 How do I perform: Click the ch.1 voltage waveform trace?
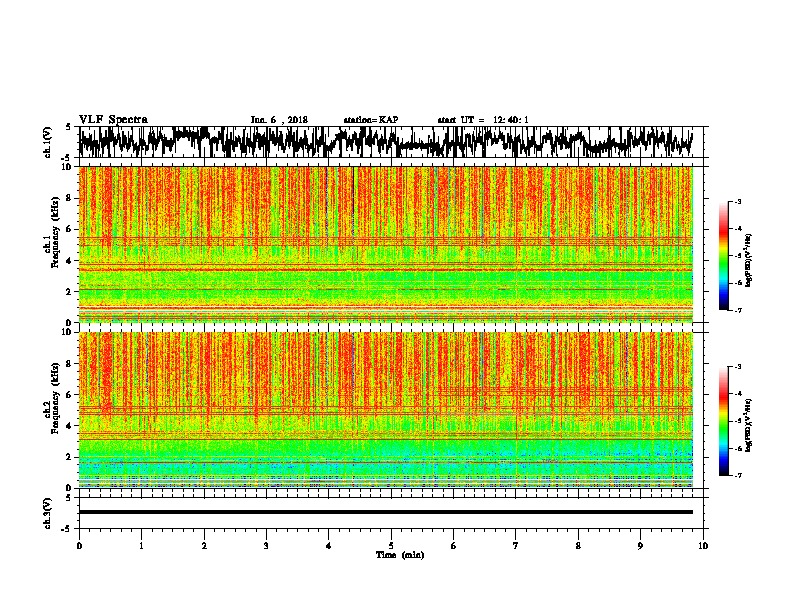[385, 142]
